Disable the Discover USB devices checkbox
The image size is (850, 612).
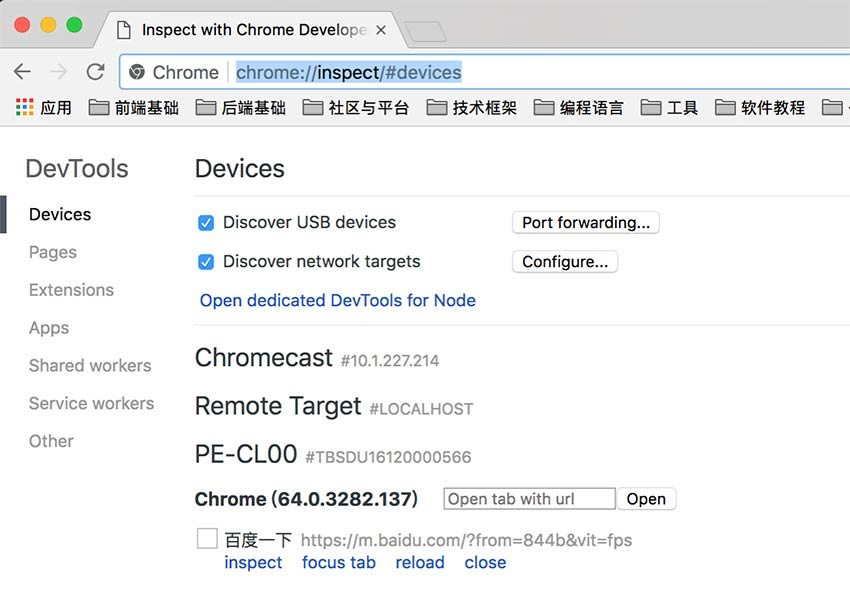206,222
